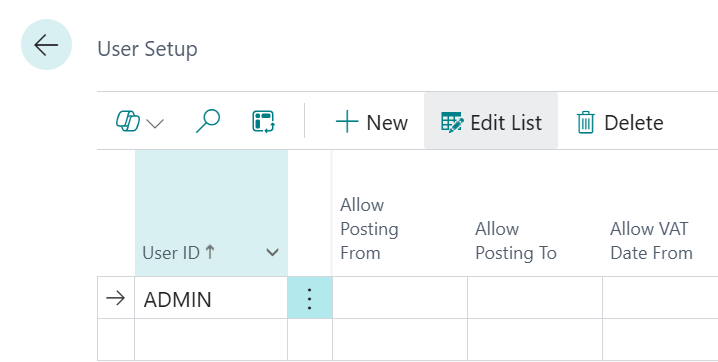Screen dimensions: 718x362
Task: Expand the chevron beside Copilot icon
Action: tap(155, 123)
